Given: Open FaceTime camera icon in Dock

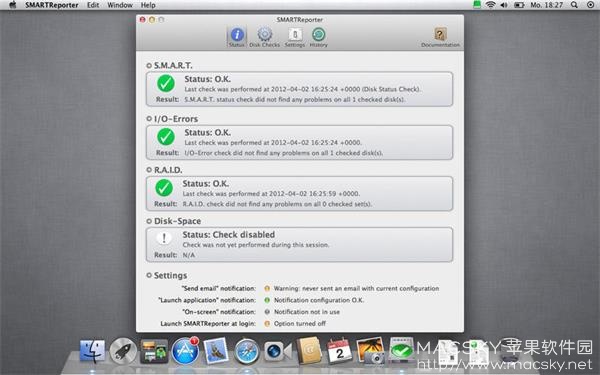Looking at the screenshot, I should tap(278, 351).
